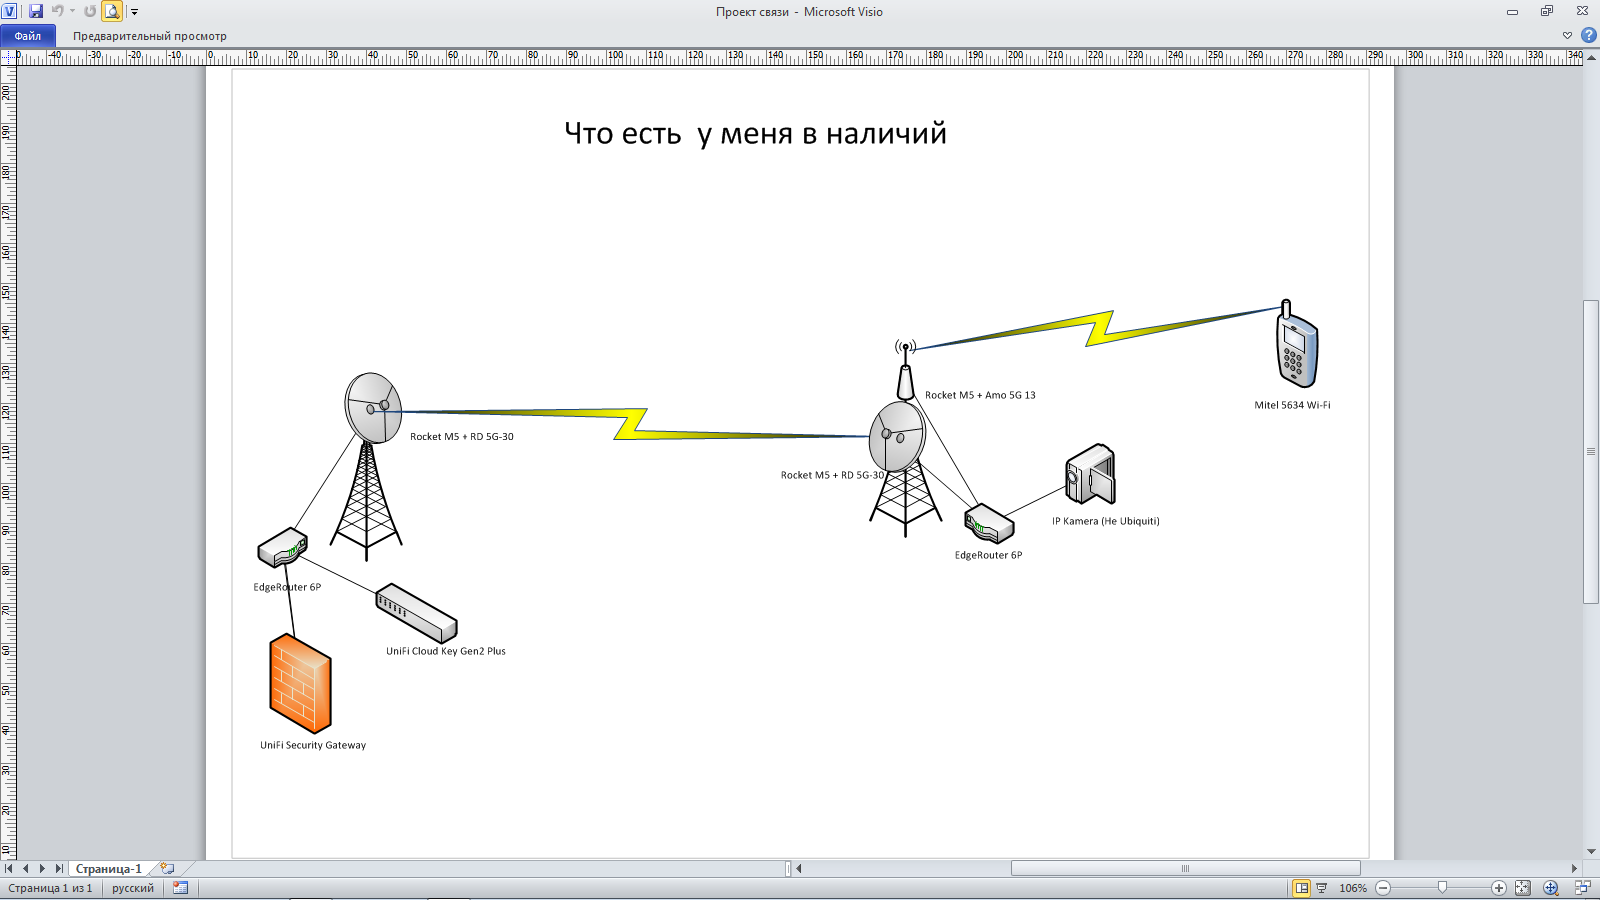Click the 'UniFi Security Gateway' label
Image resolution: width=1600 pixels, height=900 pixels.
[x=313, y=745]
